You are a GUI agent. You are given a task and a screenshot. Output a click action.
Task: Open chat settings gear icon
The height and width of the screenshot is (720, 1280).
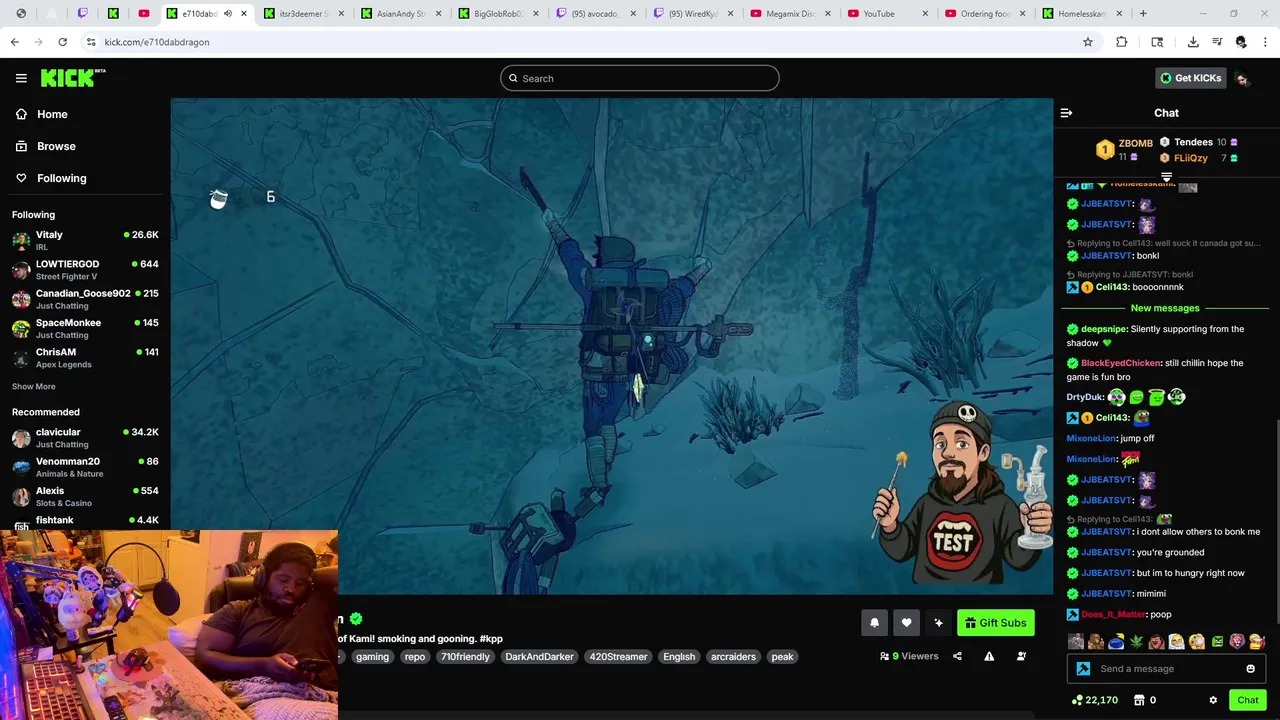[1213, 700]
